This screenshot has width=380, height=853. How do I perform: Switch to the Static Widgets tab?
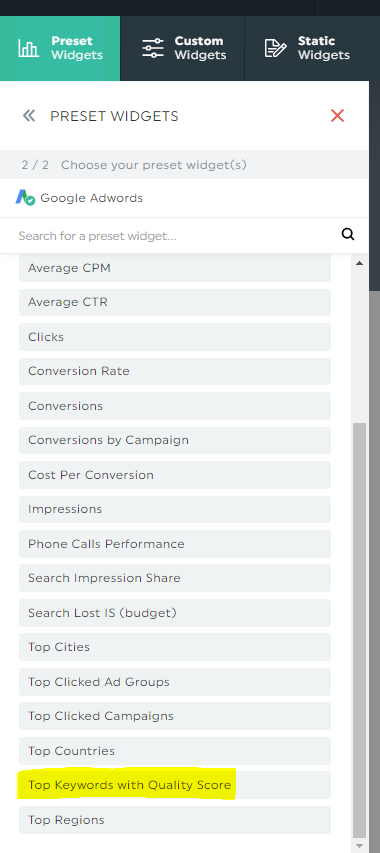pos(307,48)
